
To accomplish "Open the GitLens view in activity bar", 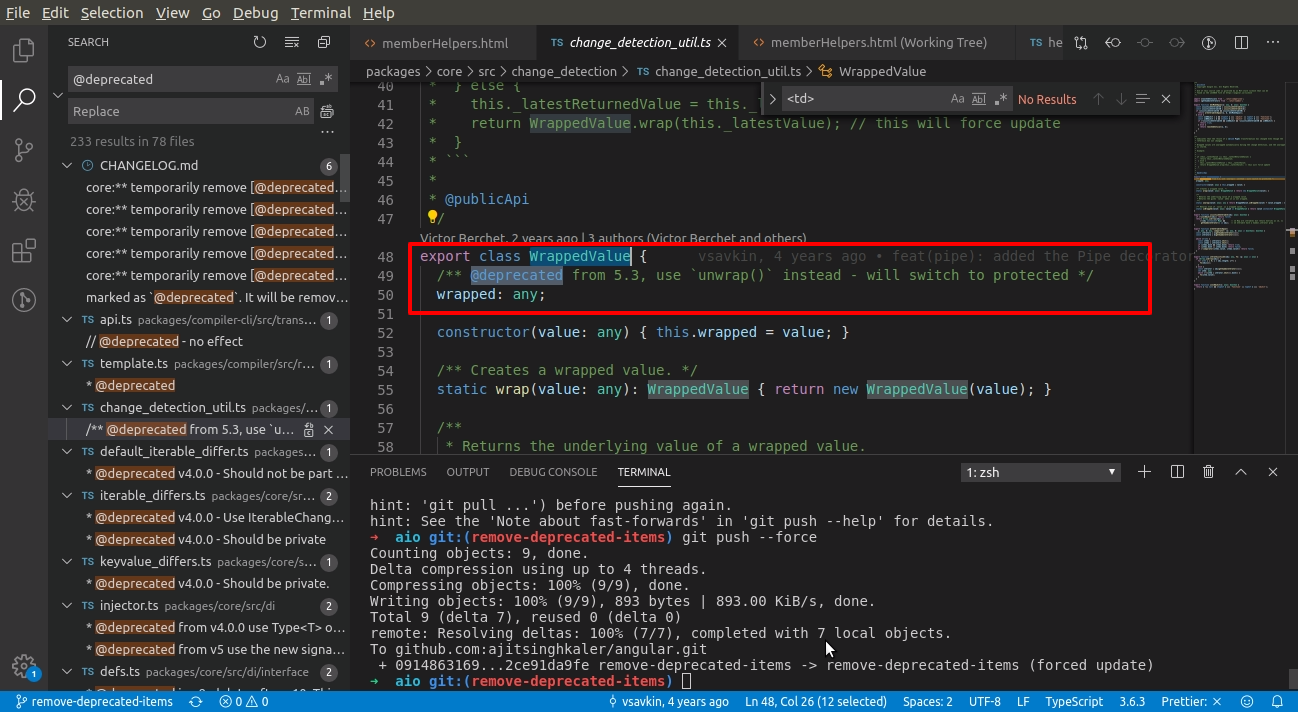I will click(x=24, y=300).
